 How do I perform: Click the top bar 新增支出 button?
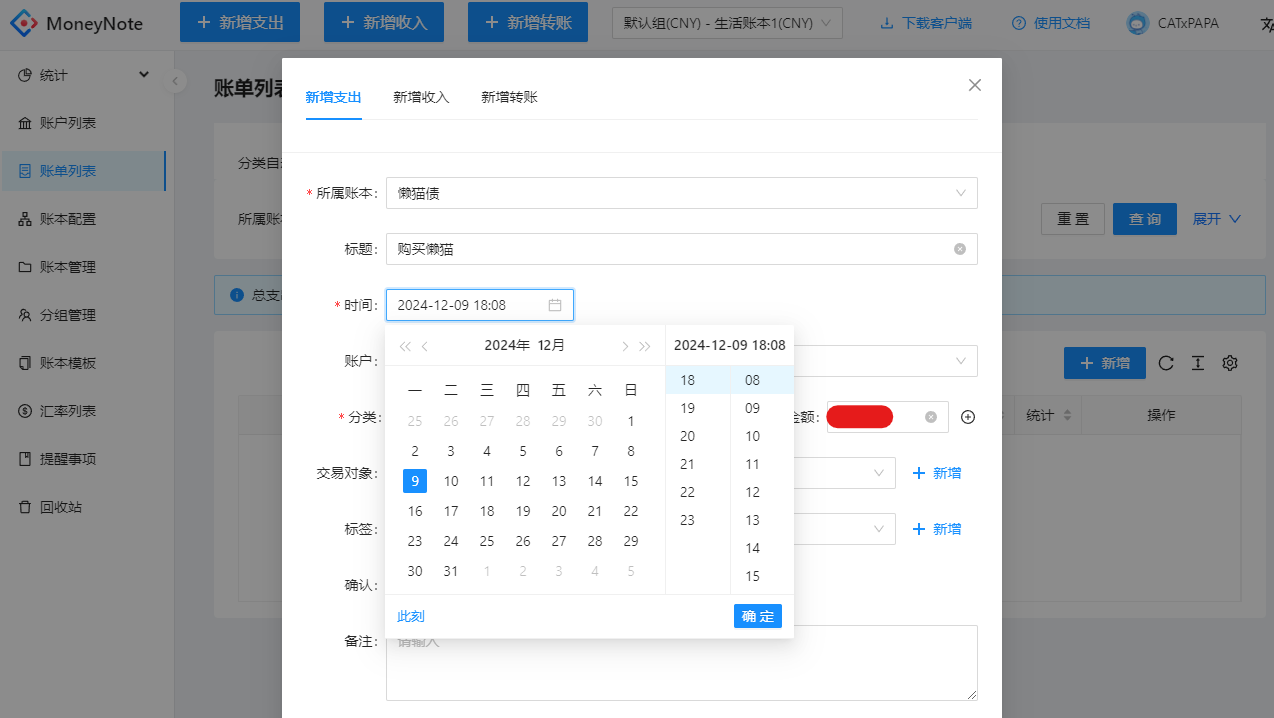[240, 22]
